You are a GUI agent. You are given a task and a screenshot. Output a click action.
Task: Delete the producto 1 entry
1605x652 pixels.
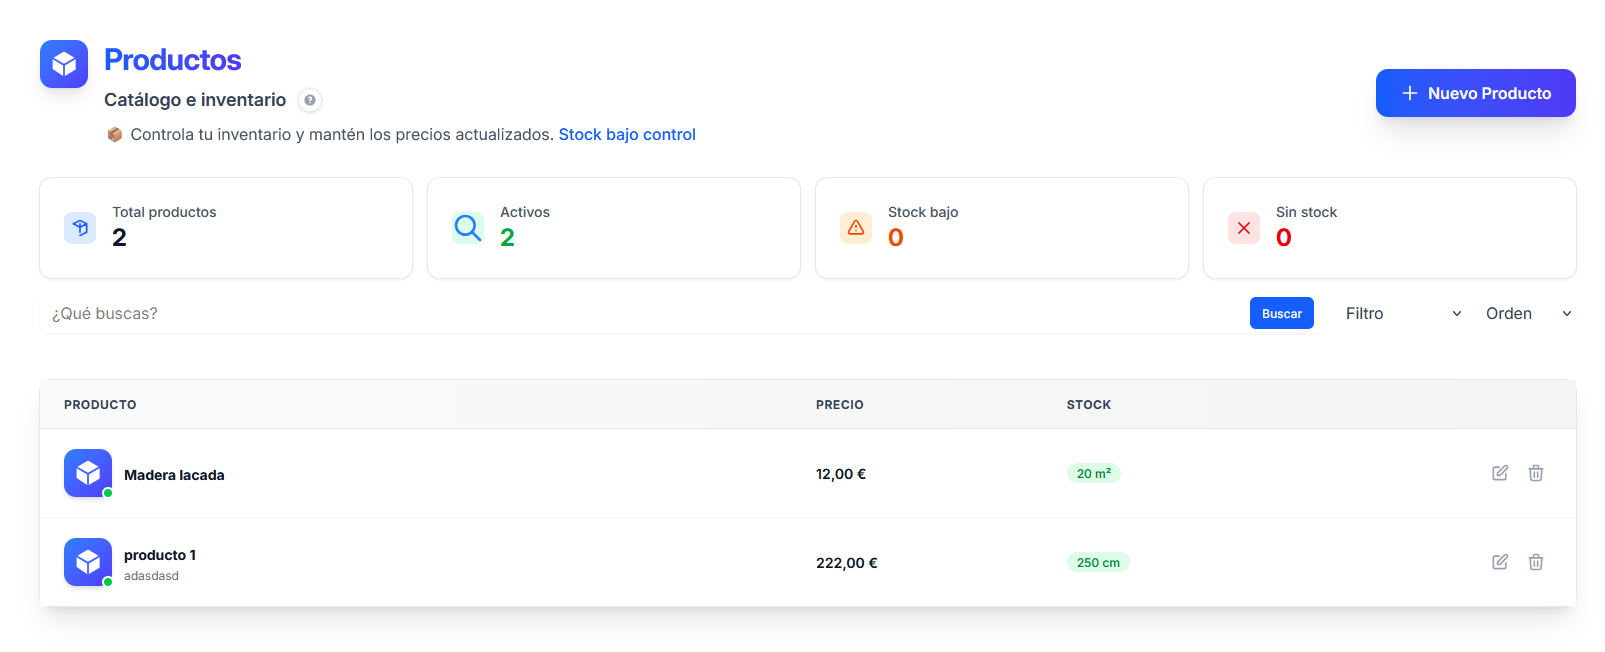(1536, 562)
